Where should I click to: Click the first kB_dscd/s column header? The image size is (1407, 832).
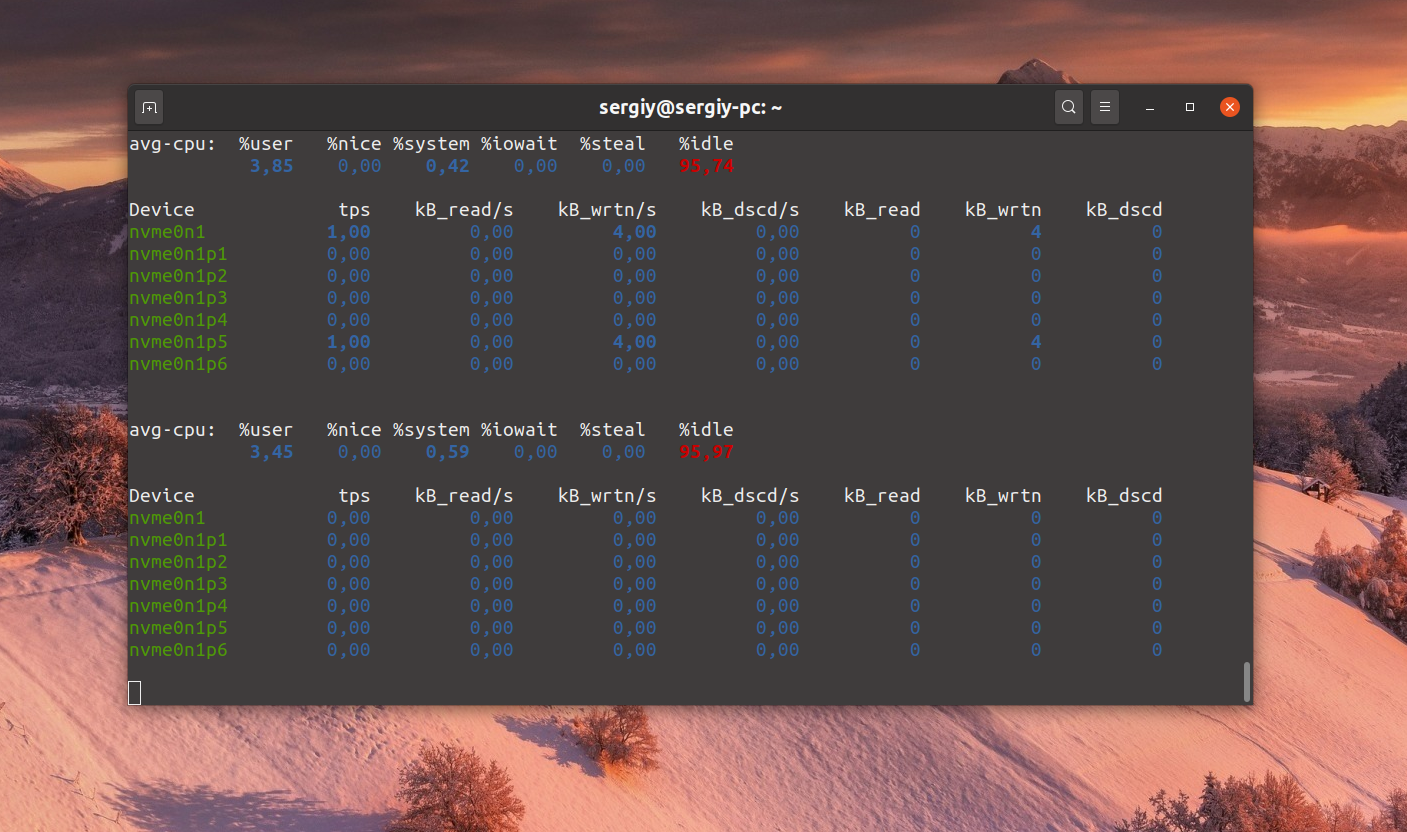[x=750, y=210]
